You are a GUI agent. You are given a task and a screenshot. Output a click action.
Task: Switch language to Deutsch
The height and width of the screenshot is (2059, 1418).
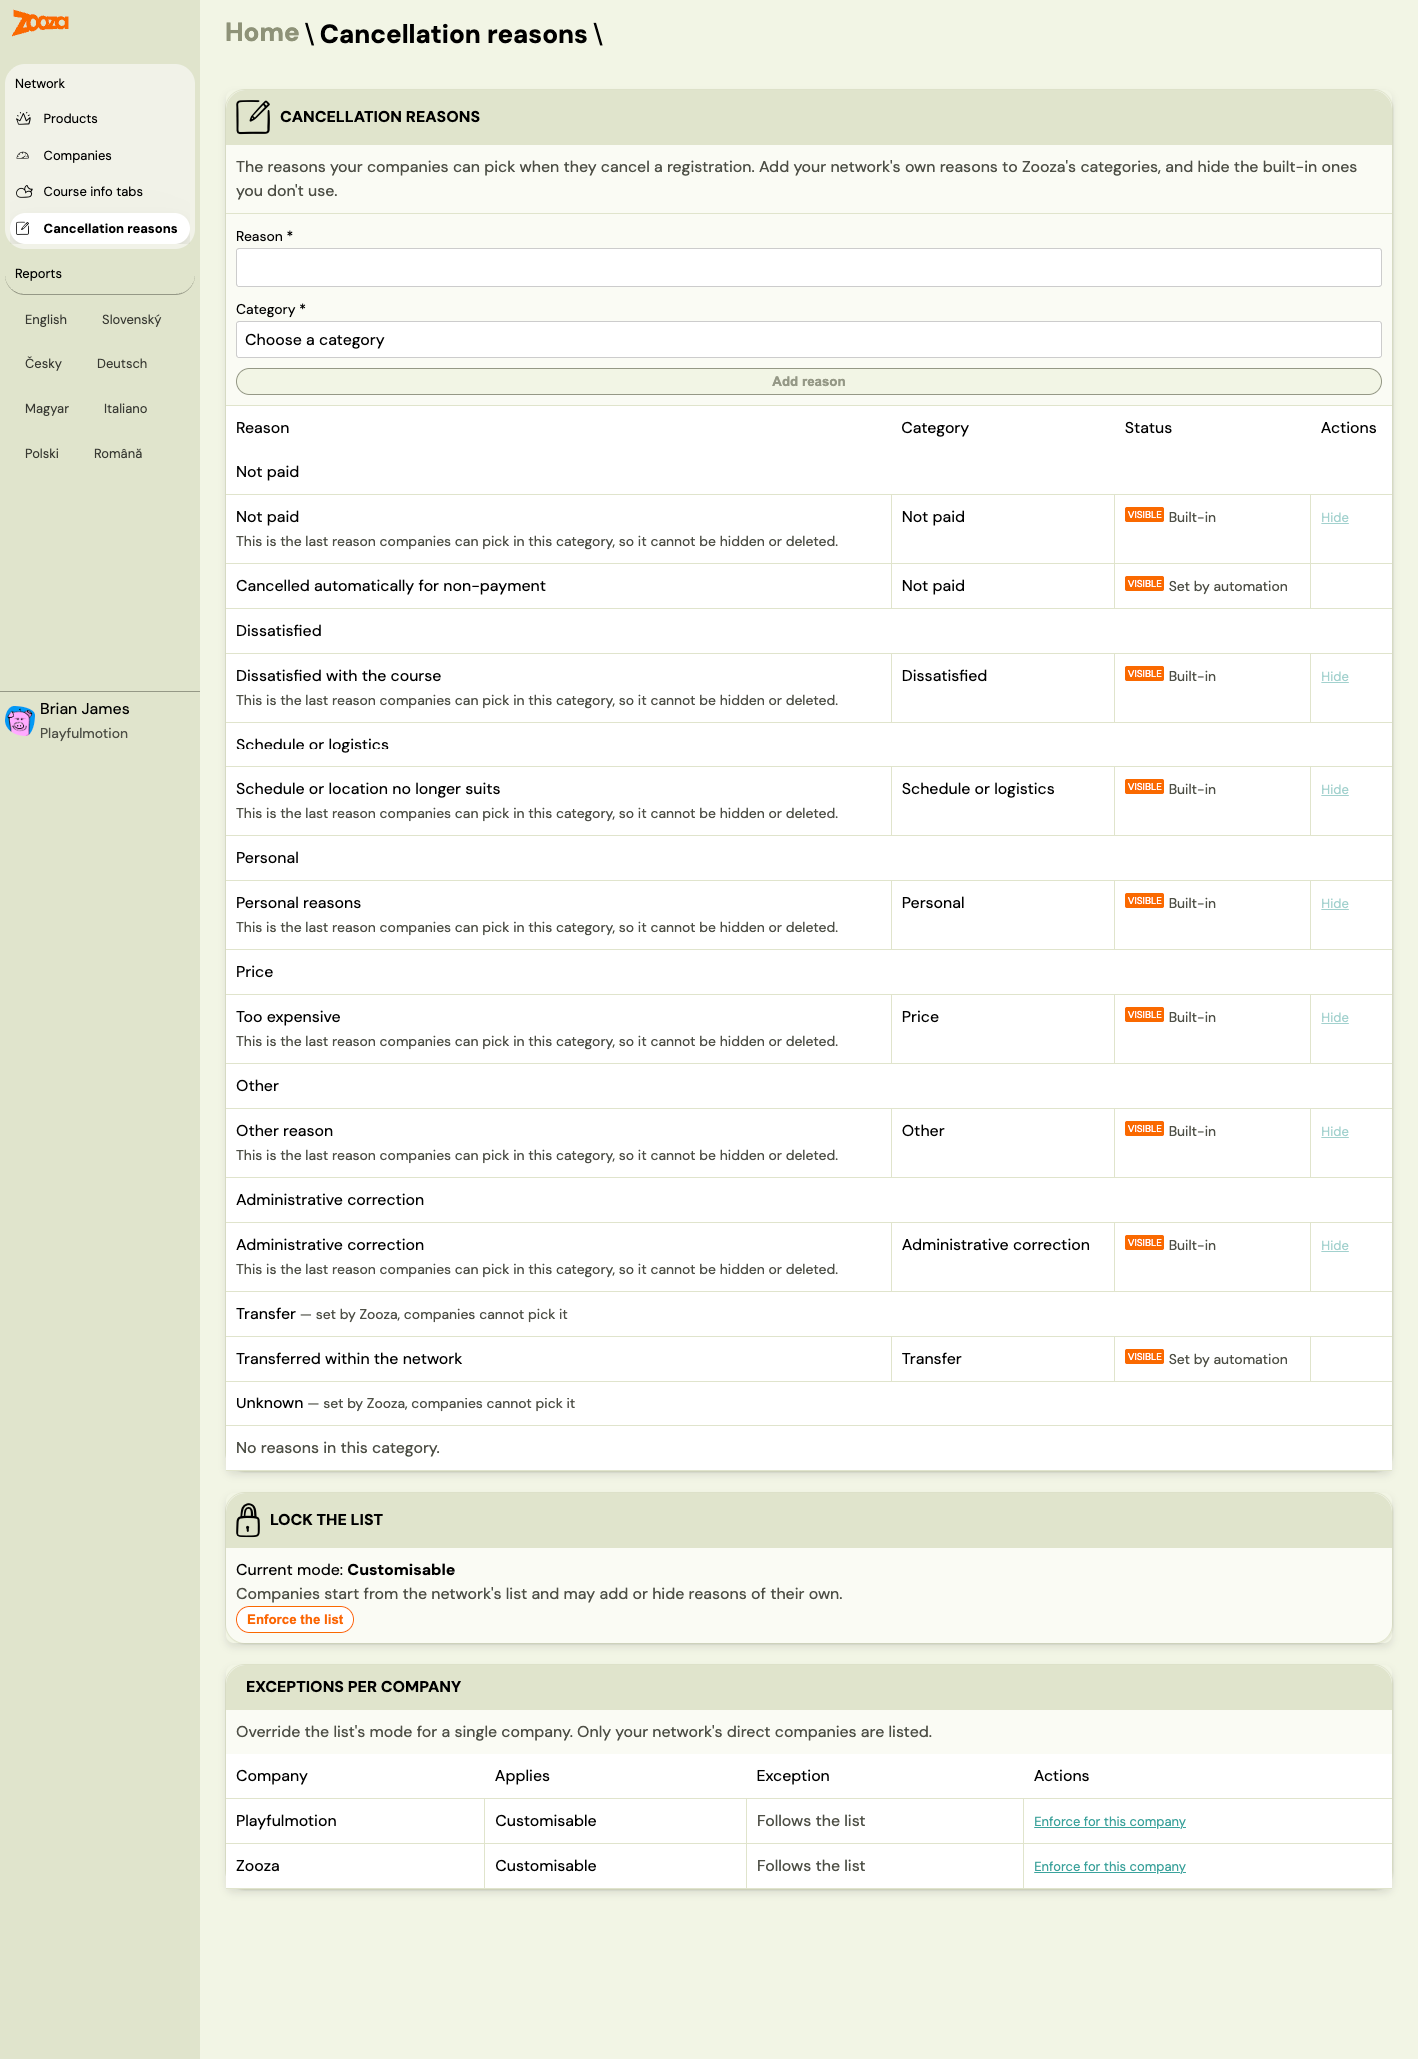coord(122,363)
